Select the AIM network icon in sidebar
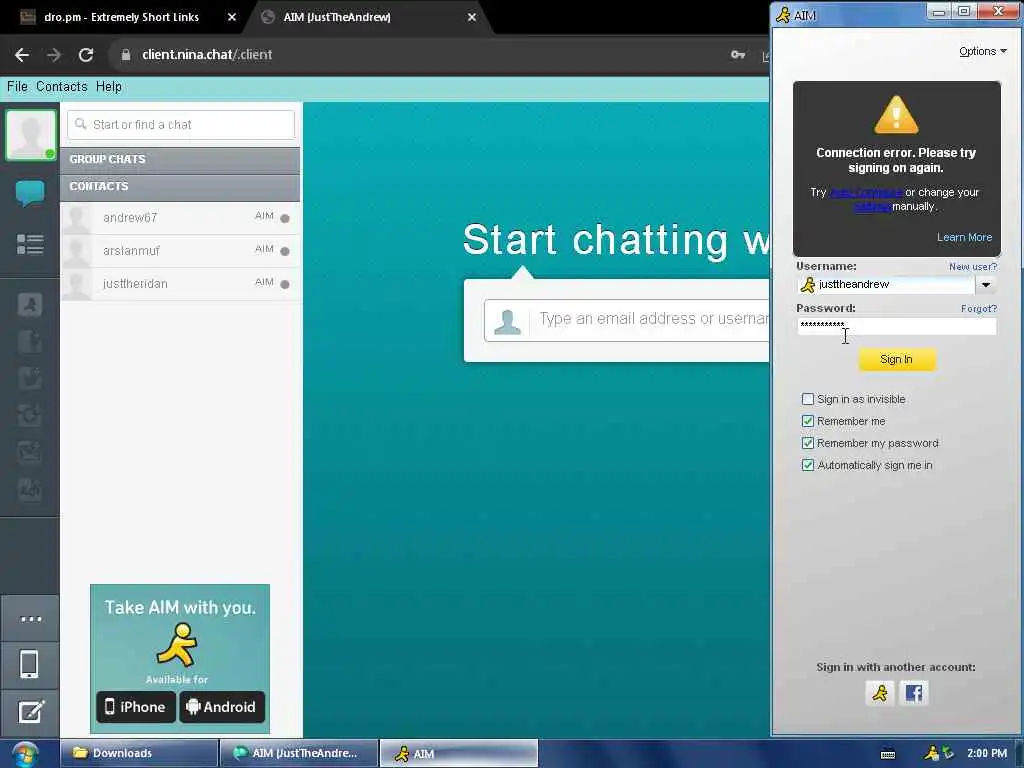 click(30, 304)
